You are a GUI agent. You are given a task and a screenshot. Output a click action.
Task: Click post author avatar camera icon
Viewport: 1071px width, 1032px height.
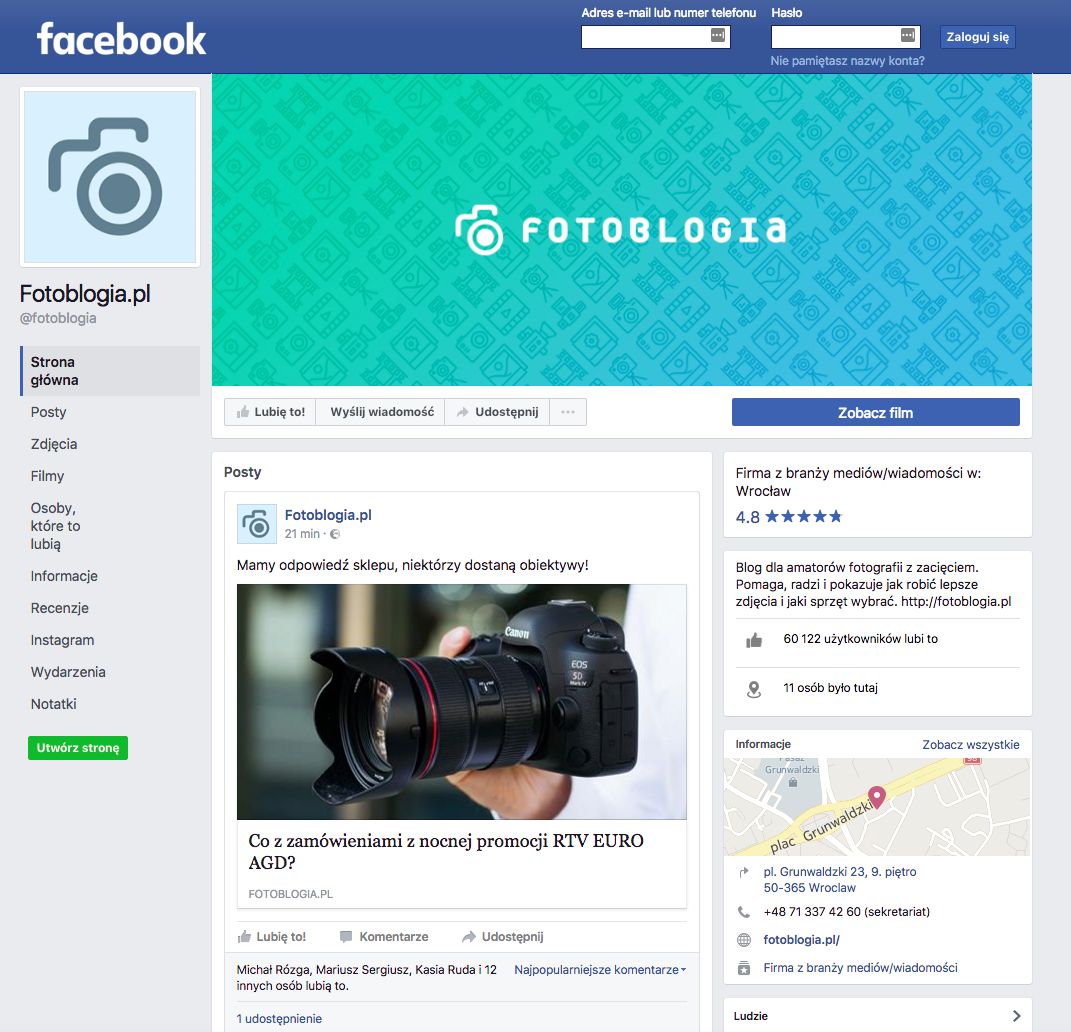(x=256, y=524)
